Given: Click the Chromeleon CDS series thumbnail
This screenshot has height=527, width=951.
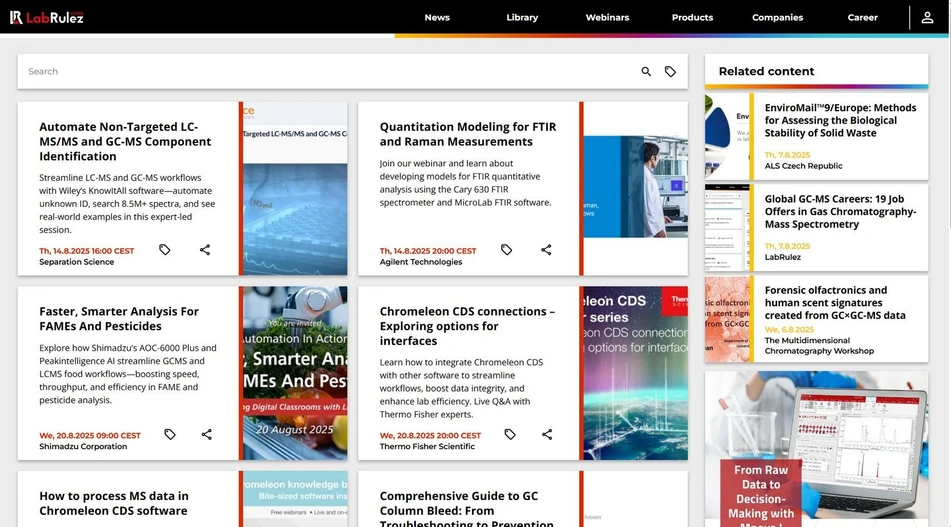Looking at the screenshot, I should pos(636,373).
